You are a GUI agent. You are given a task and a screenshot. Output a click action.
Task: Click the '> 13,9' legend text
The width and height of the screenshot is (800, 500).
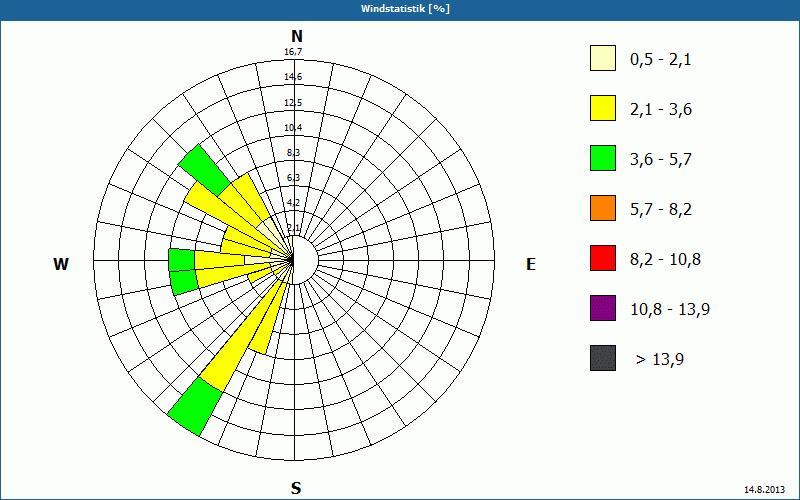pos(660,360)
